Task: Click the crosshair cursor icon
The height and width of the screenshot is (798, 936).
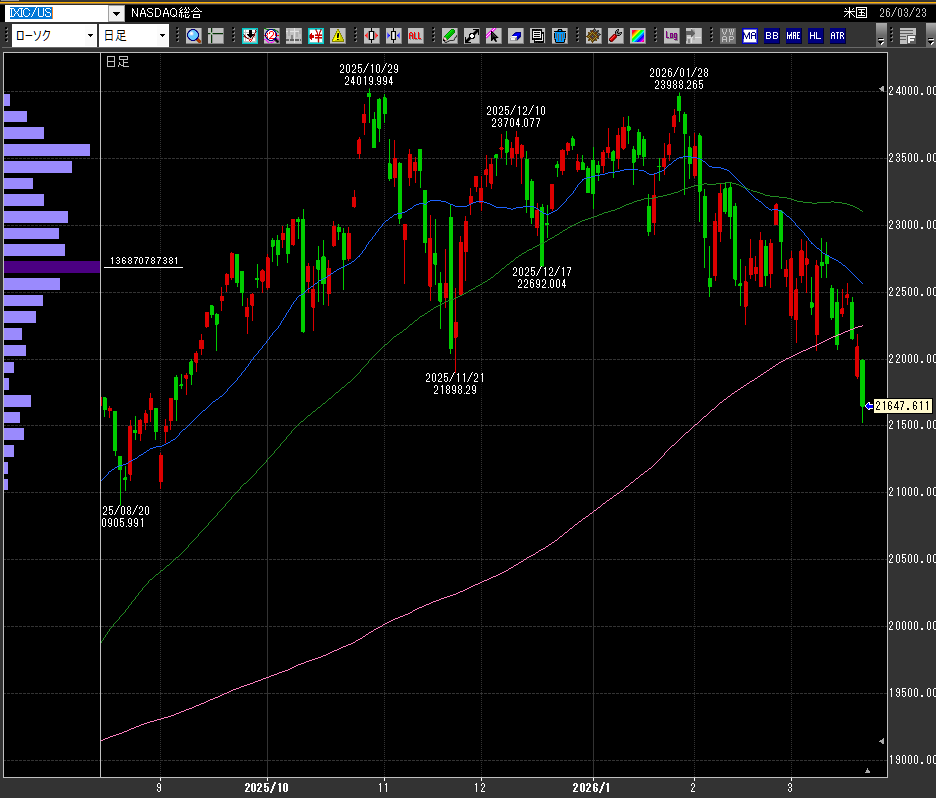Action: pos(215,36)
